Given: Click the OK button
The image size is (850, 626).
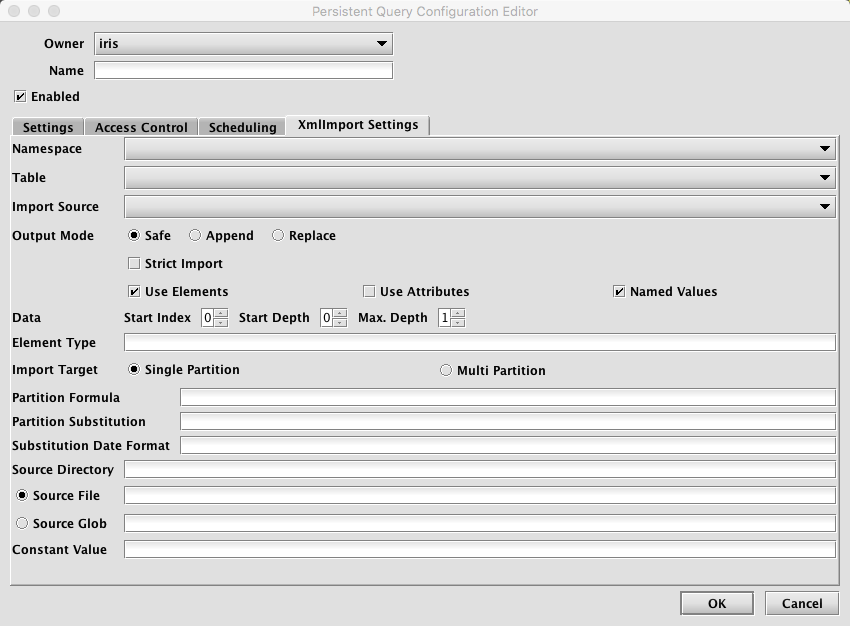Looking at the screenshot, I should [716, 603].
